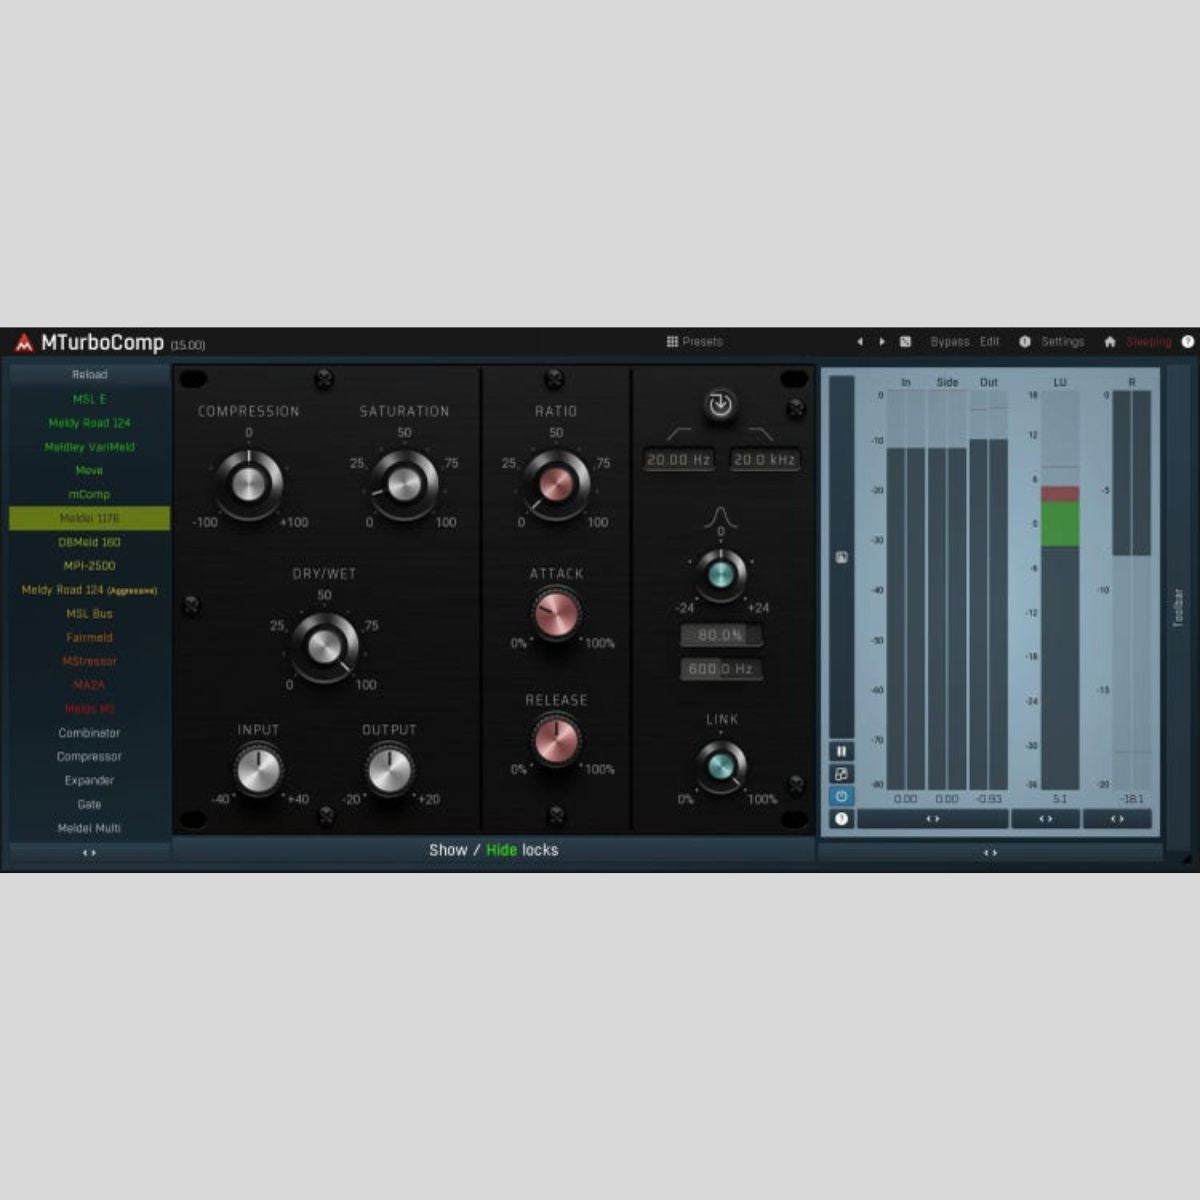Click the pink Attack knob

(556, 614)
